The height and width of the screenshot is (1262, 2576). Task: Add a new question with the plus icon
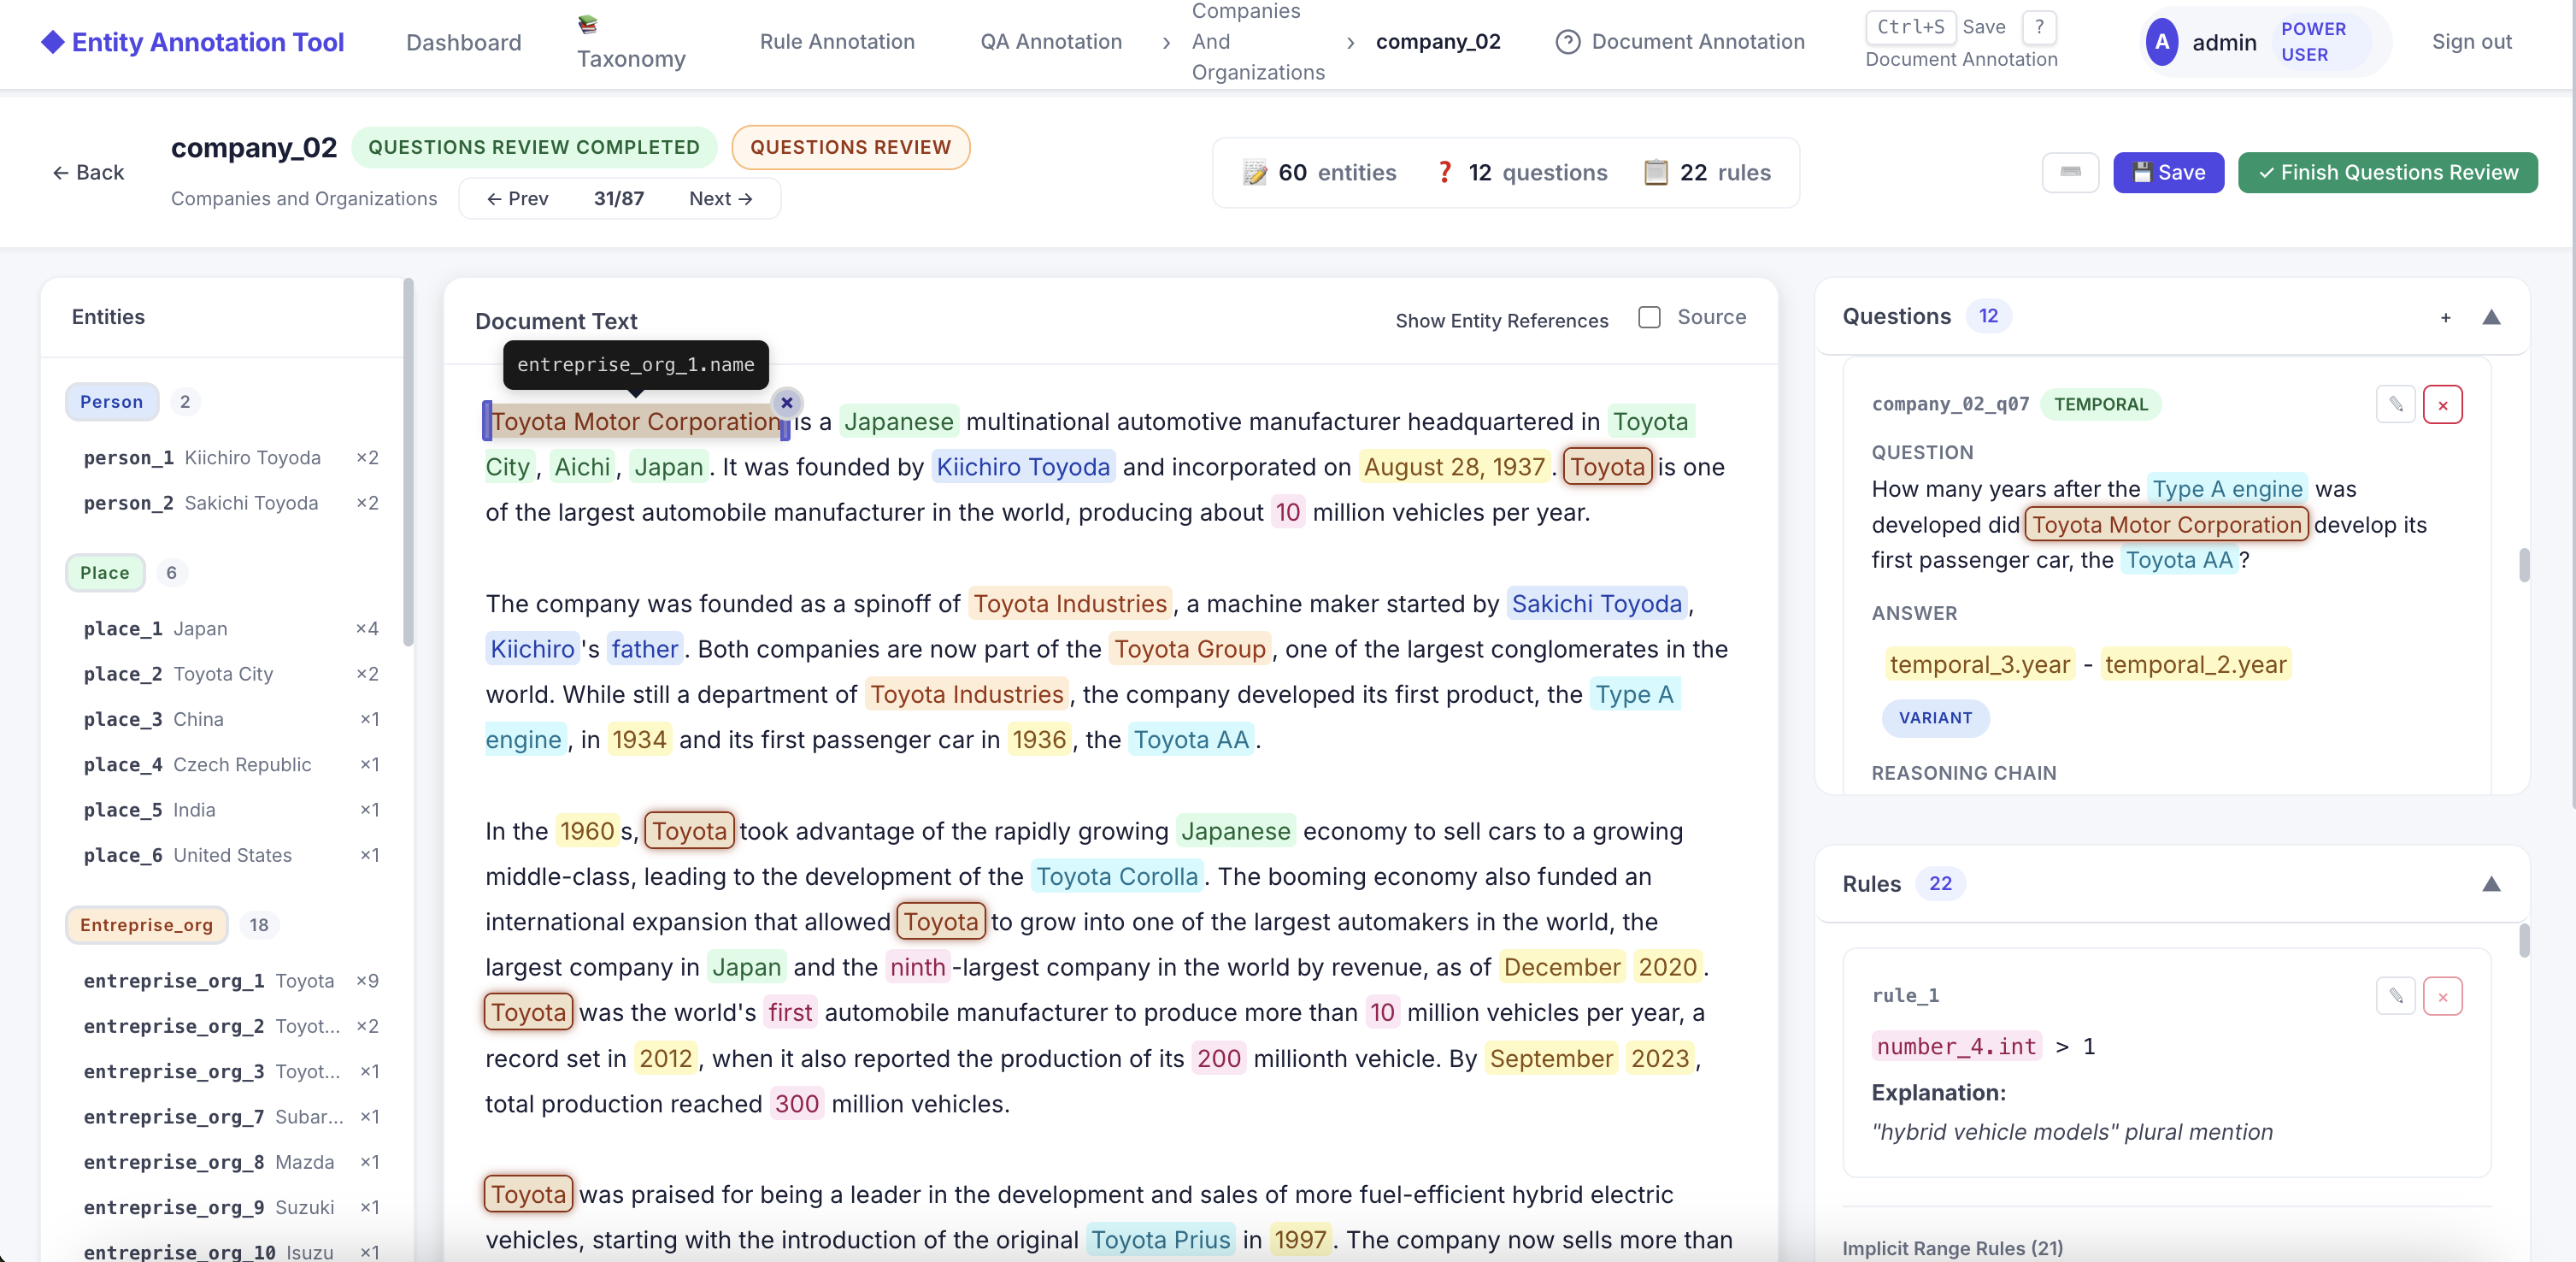pos(2445,317)
